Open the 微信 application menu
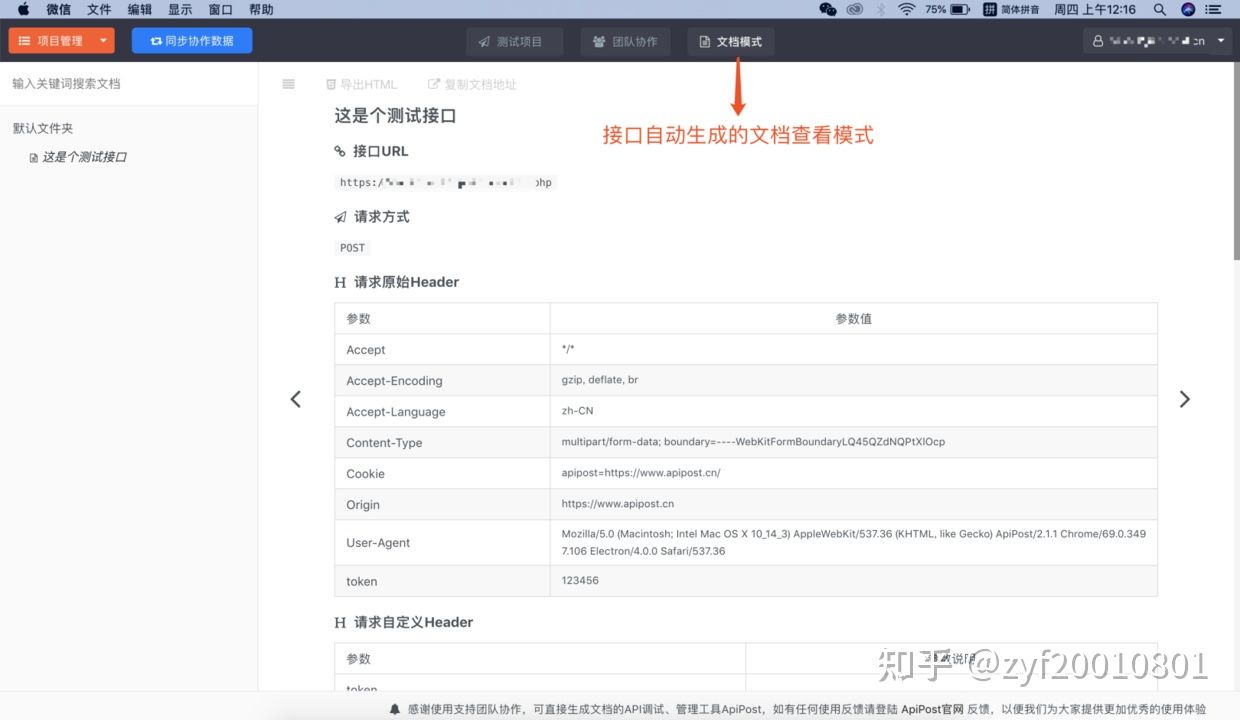Image resolution: width=1240 pixels, height=720 pixels. point(58,9)
